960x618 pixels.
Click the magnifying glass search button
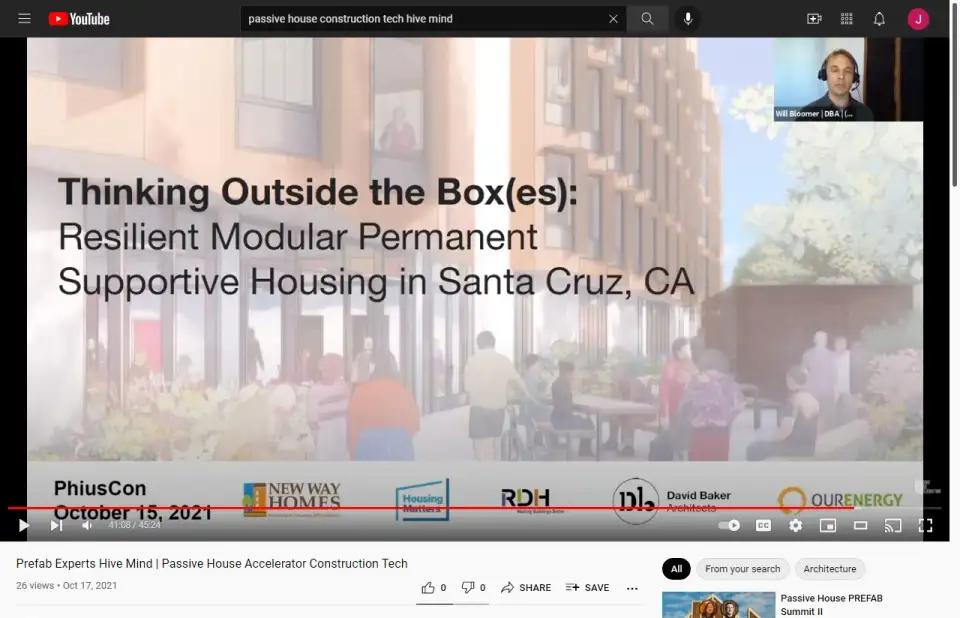648,19
